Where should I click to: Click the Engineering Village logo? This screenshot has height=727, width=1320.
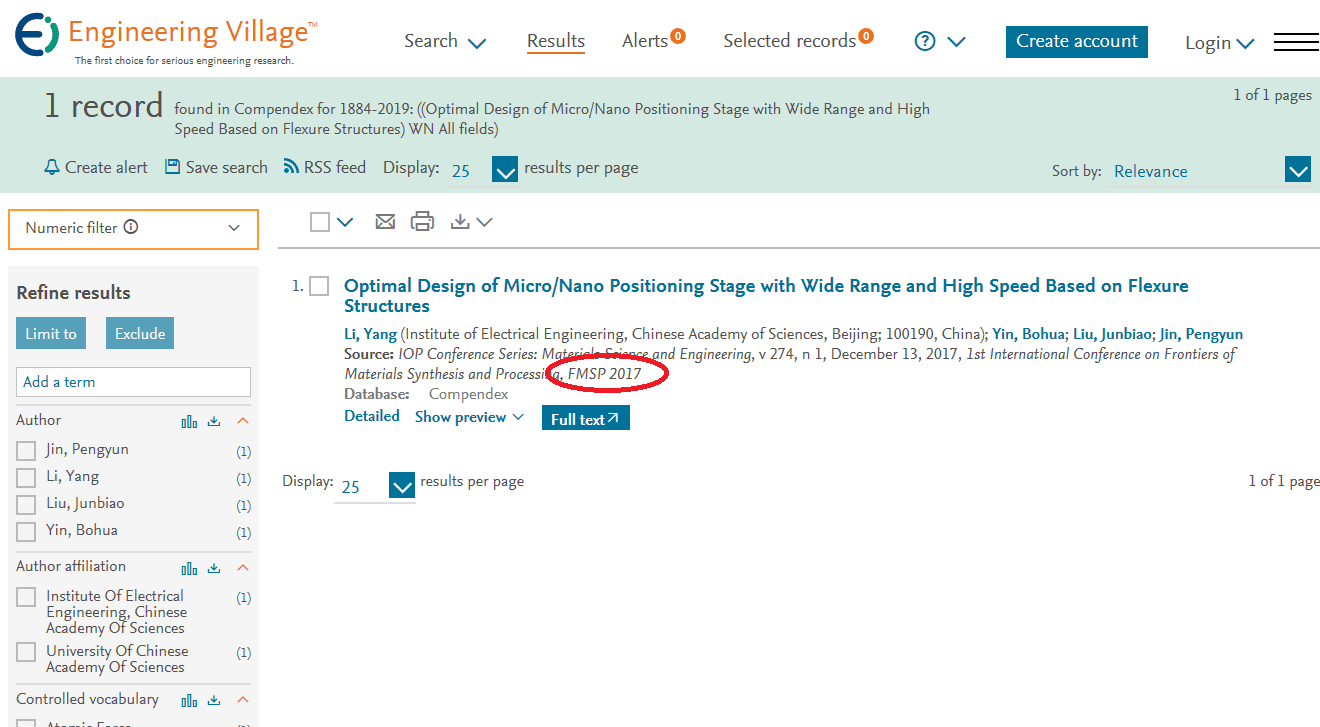[166, 39]
